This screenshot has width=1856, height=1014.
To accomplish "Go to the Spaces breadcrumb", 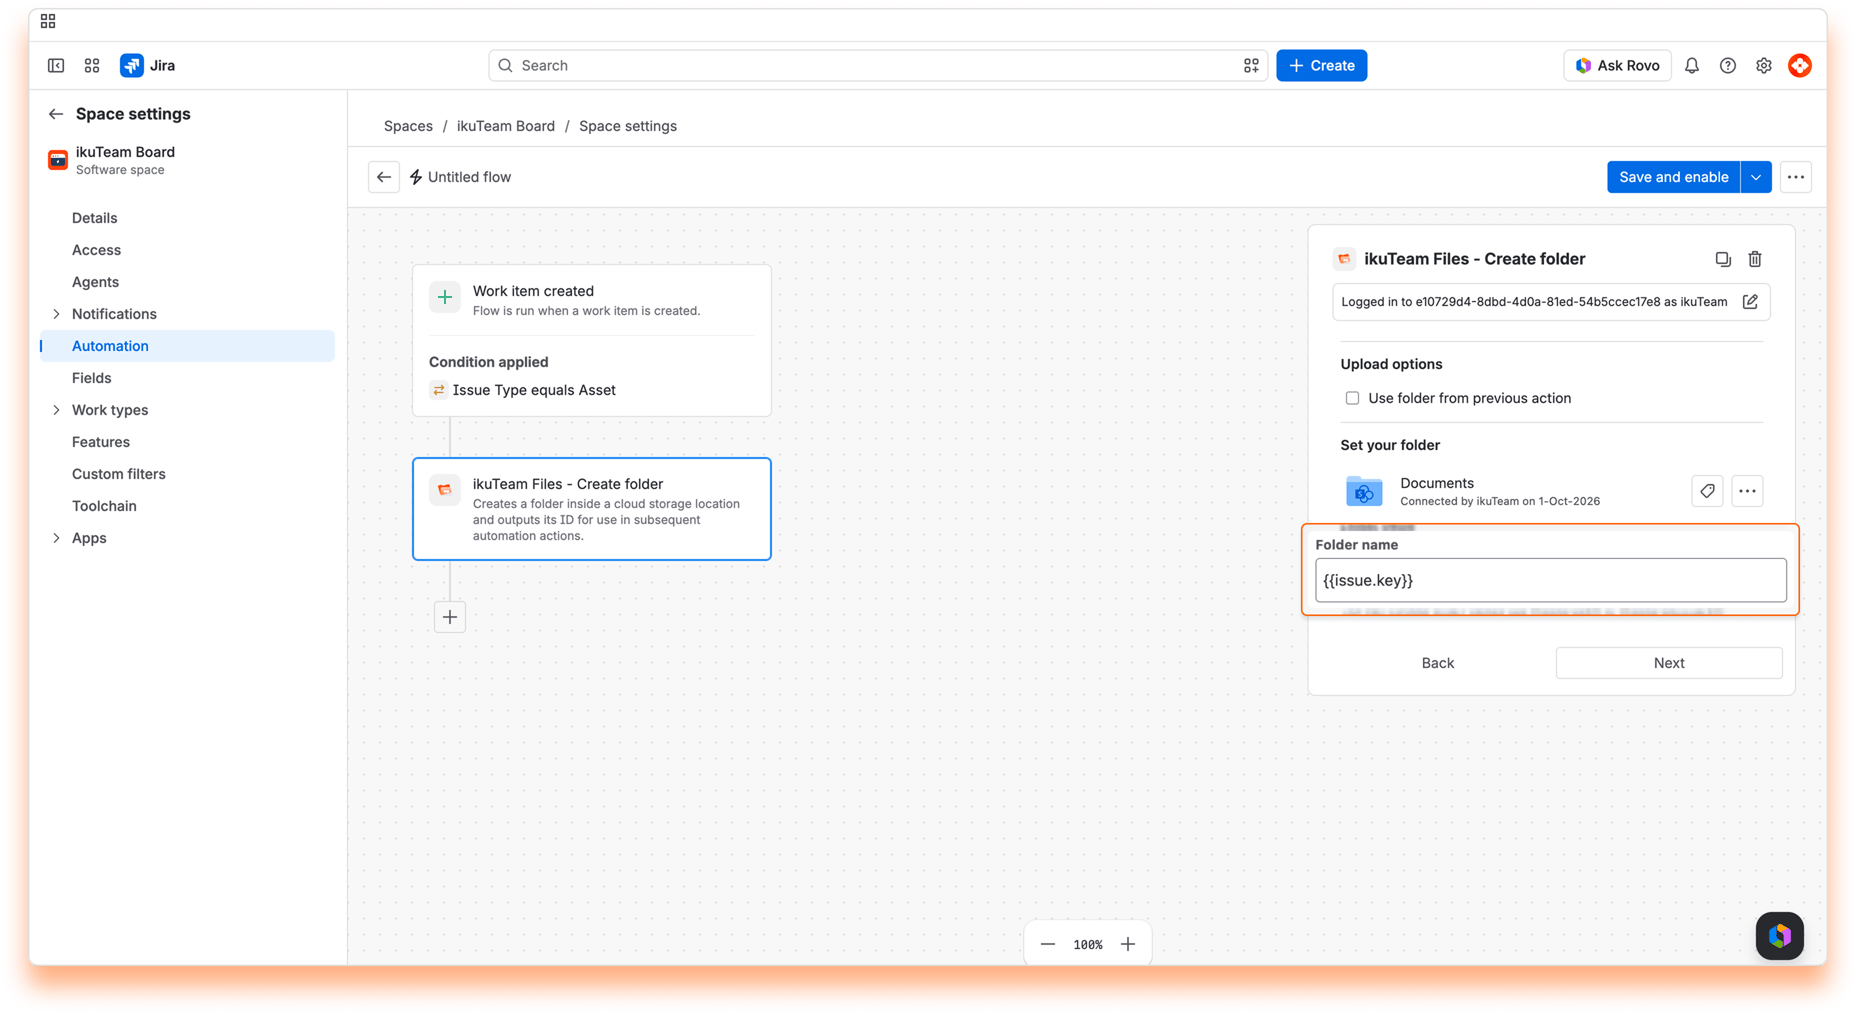I will tap(408, 126).
